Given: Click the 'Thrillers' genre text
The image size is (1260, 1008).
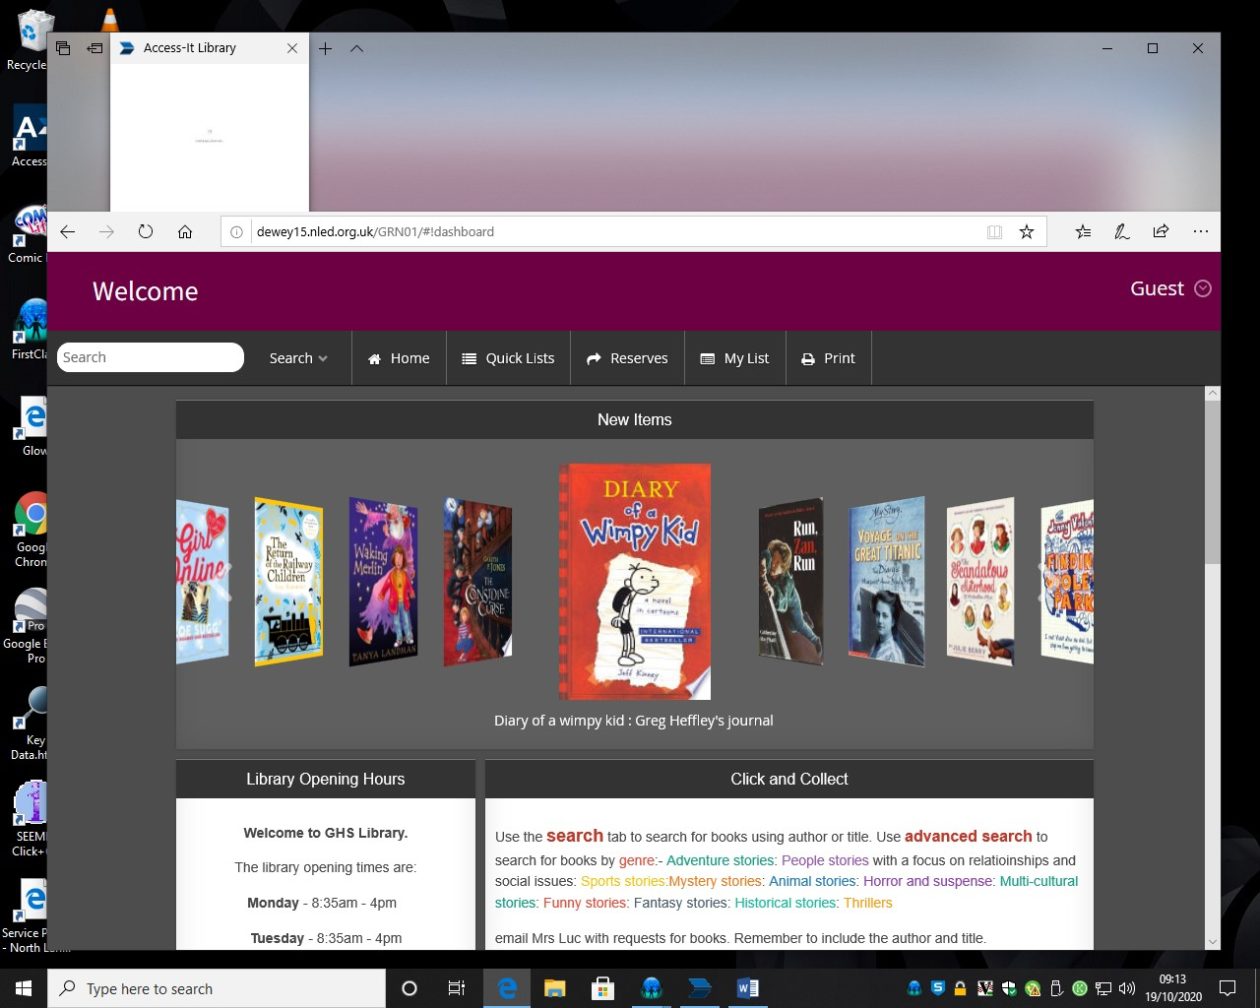Looking at the screenshot, I should coord(868,902).
